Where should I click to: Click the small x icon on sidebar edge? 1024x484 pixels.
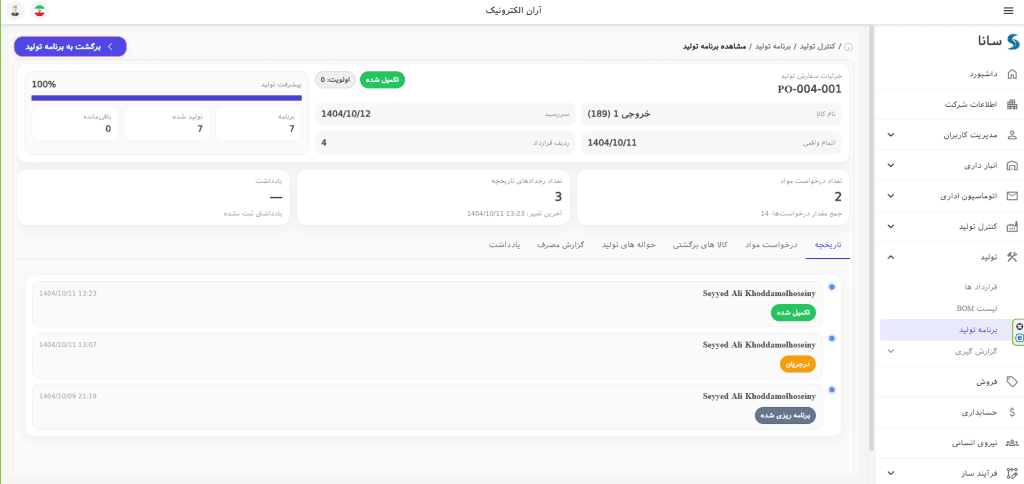1020,327
